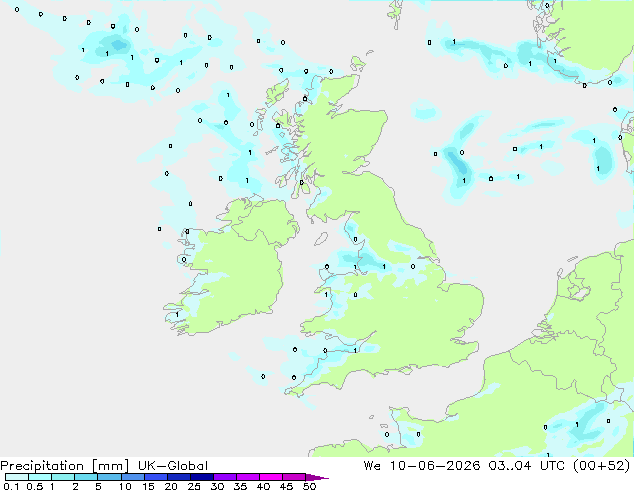The width and height of the screenshot is (634, 490).
Task: Click the "0.1" legend scale label
Action: point(11,486)
